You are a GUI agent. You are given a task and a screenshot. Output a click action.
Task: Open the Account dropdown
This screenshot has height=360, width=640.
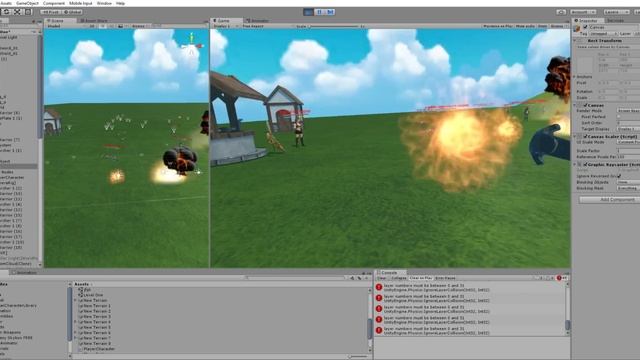click(583, 12)
